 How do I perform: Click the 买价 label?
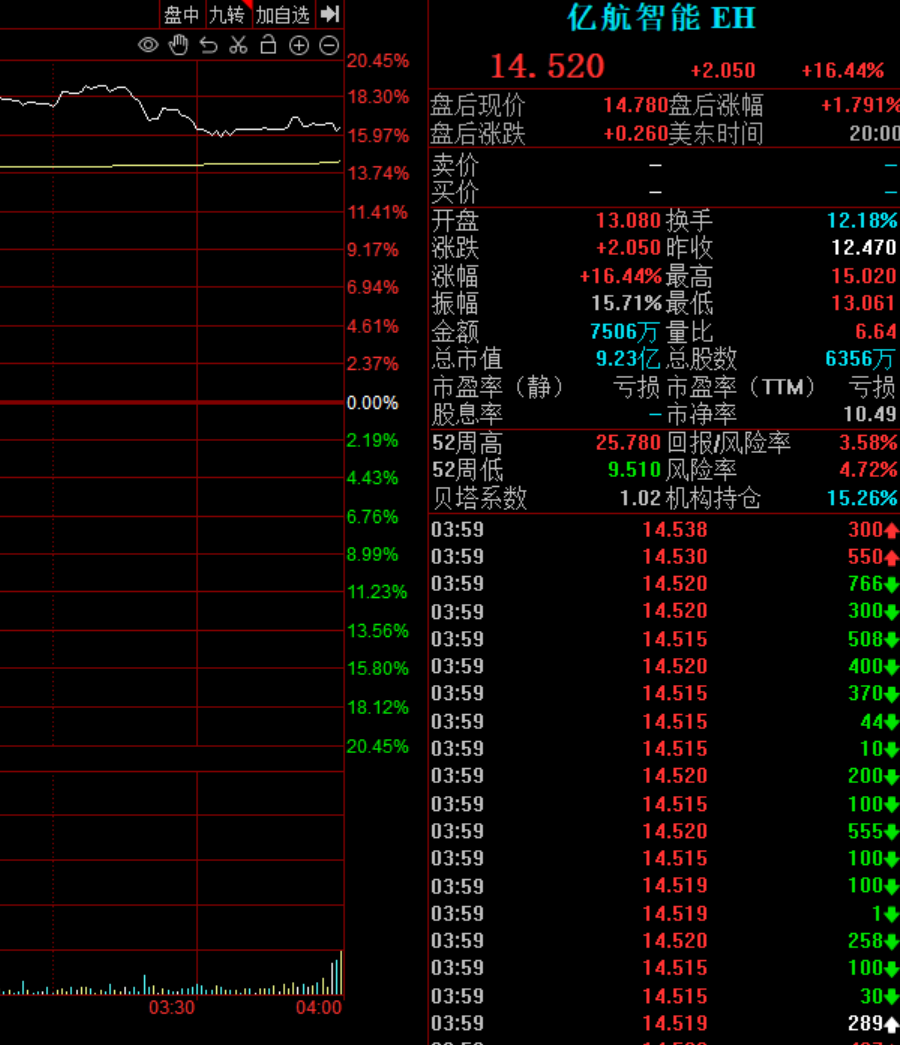pyautogui.click(x=455, y=193)
